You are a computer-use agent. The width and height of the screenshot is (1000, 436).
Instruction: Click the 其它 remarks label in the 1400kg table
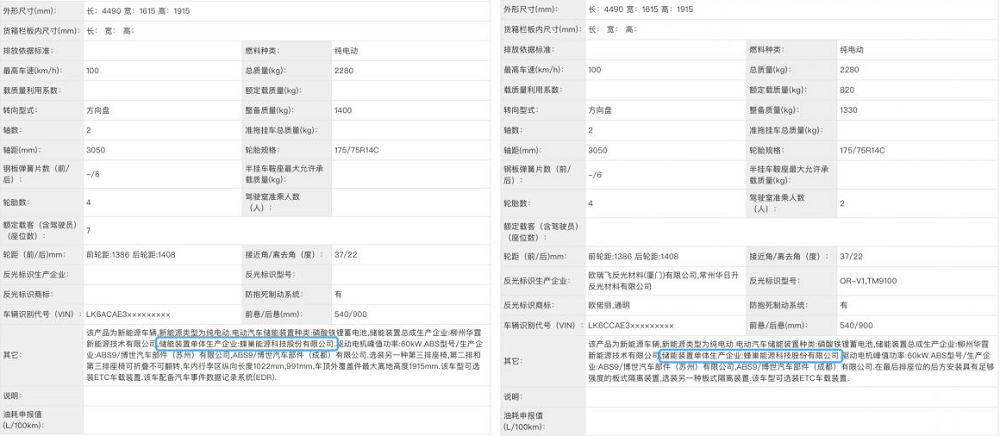13,355
